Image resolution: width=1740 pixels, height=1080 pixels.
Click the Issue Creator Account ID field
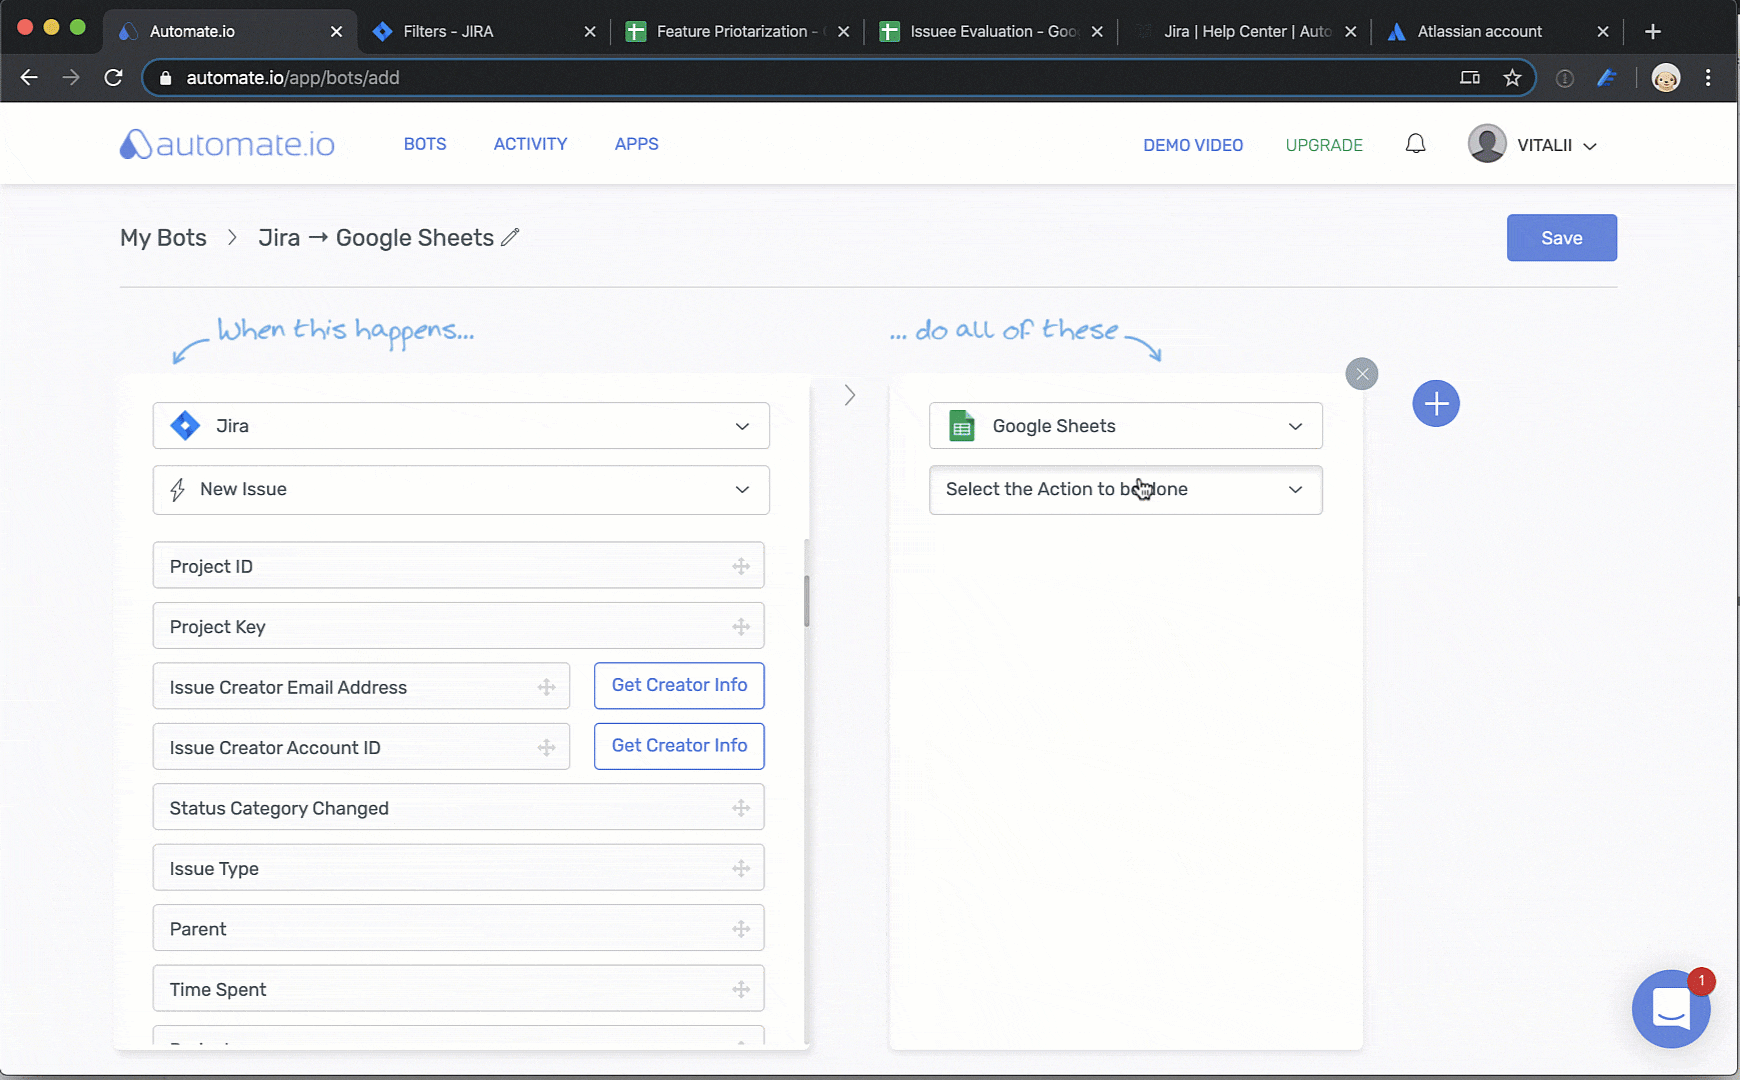(361, 746)
